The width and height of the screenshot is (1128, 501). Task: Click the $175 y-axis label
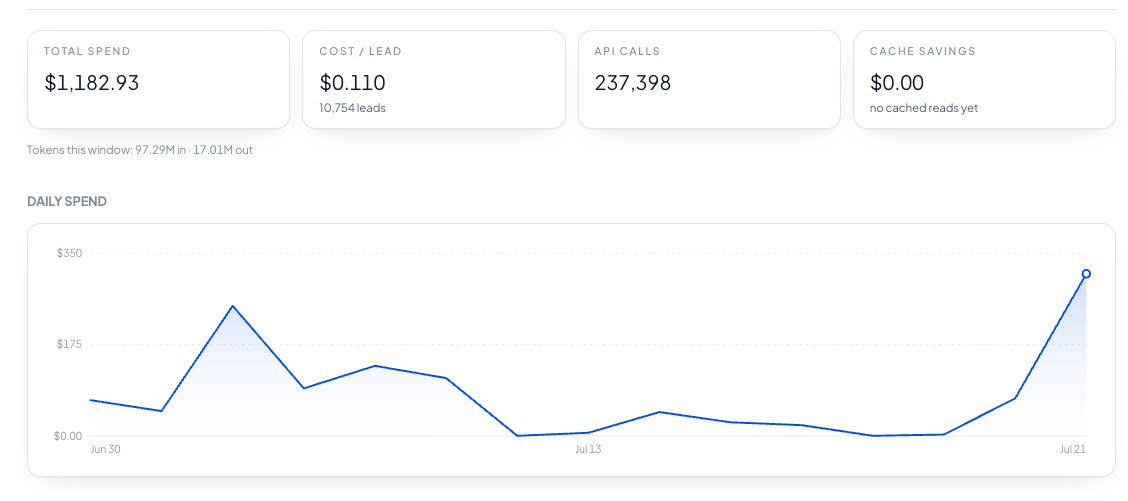(x=70, y=345)
